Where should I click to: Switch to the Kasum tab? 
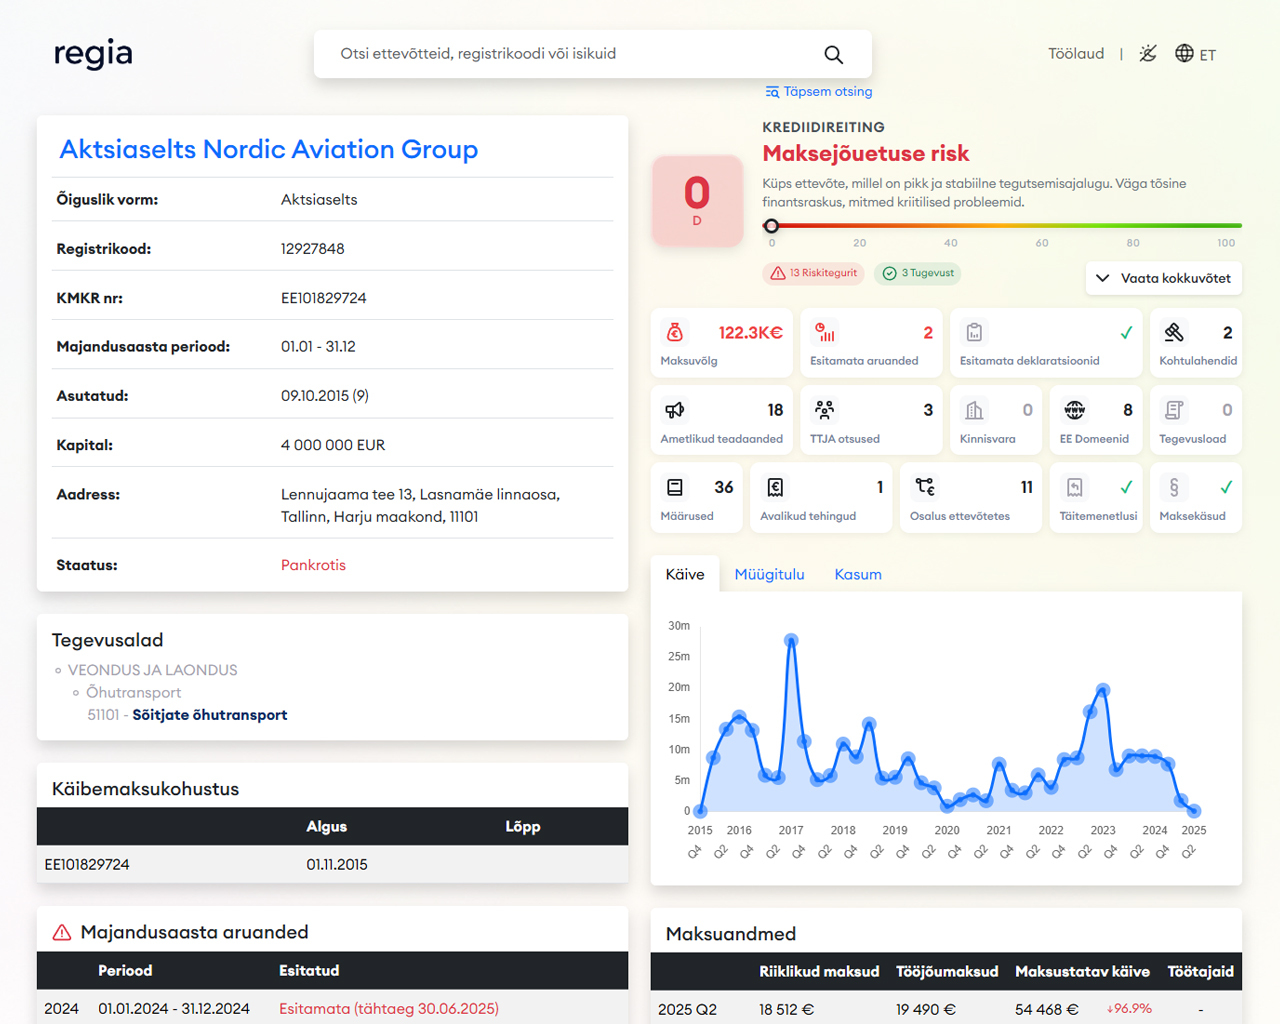tap(857, 575)
